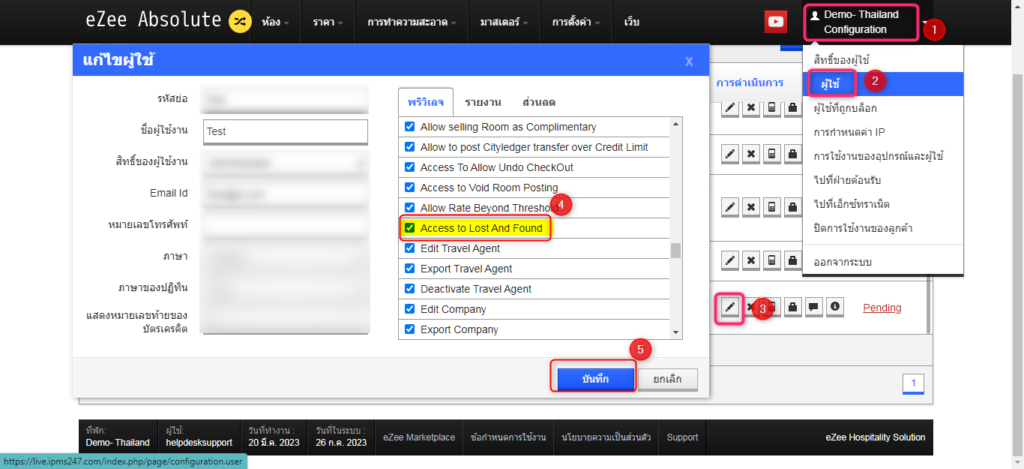This screenshot has width=1024, height=469.
Task: Select การกำหนดค่า IP menu entry
Action: (x=883, y=132)
